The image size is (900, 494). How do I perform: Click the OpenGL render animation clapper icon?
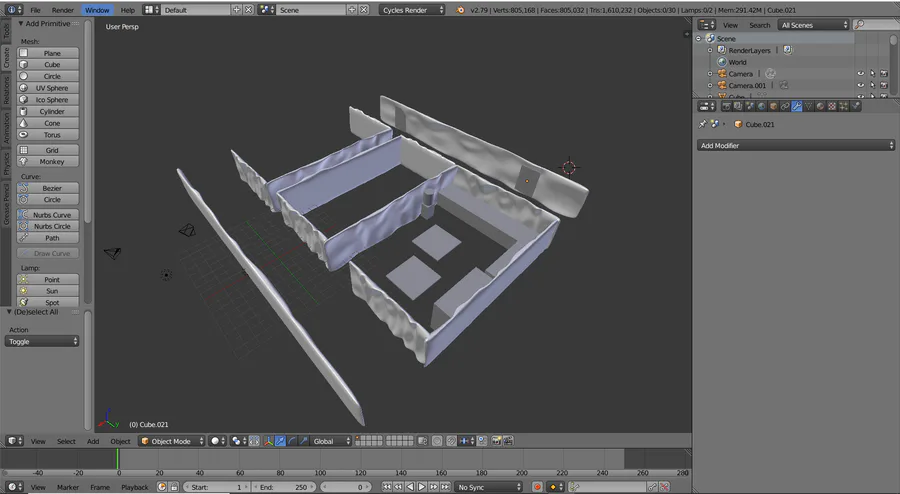(x=509, y=441)
